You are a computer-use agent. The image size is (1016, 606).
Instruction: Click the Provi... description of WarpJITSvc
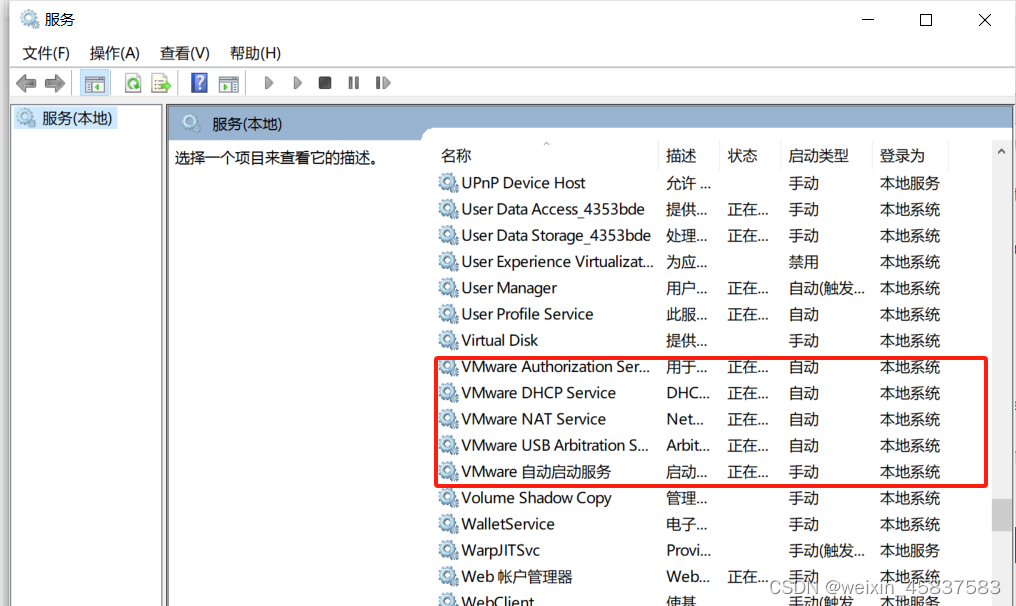coord(688,550)
